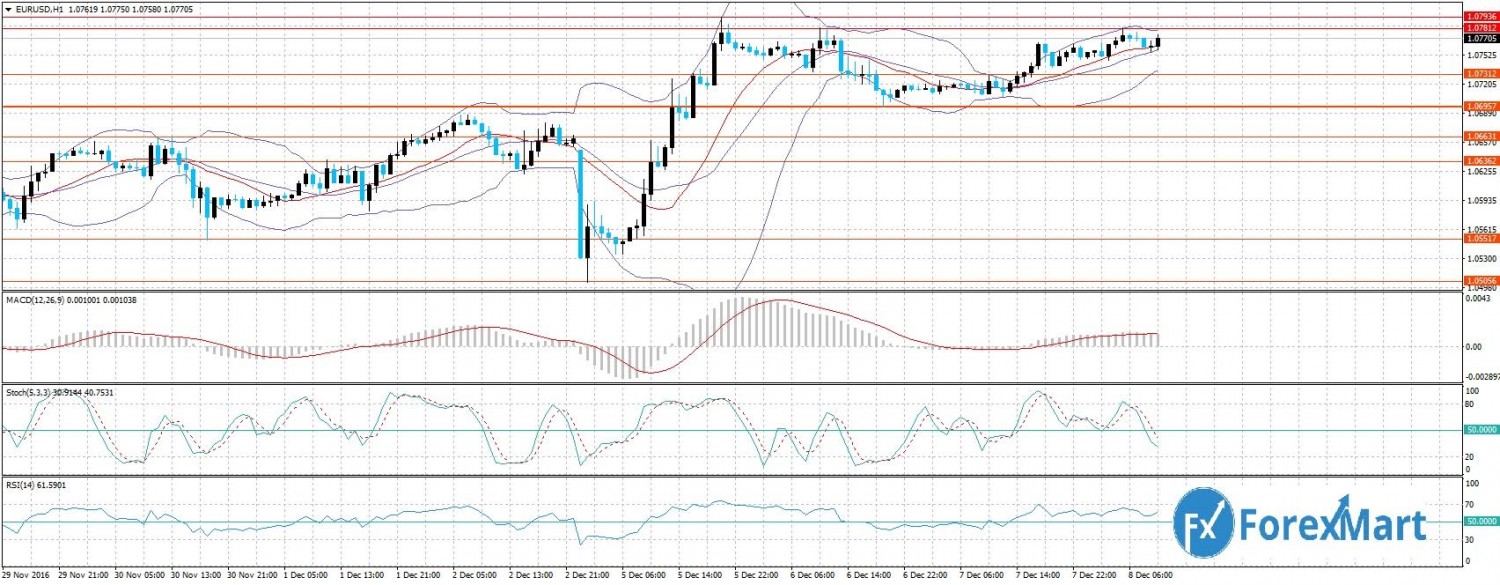Click the RSI 50.0000 level tag

(x=1480, y=521)
